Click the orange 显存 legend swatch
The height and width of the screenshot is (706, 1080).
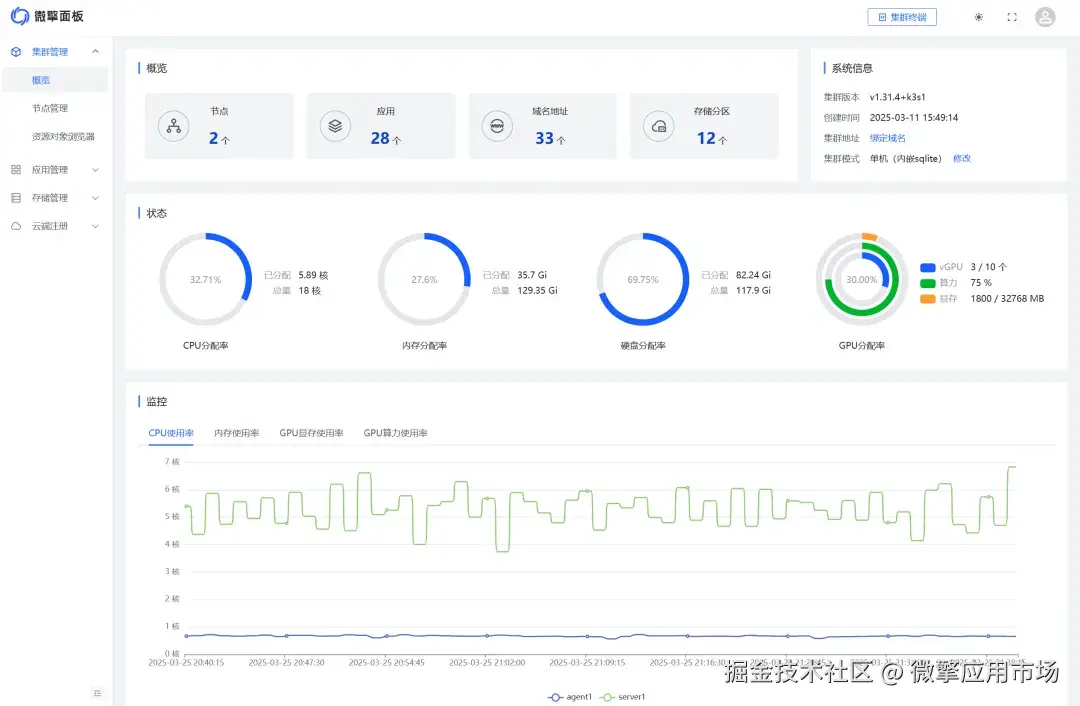coord(928,299)
